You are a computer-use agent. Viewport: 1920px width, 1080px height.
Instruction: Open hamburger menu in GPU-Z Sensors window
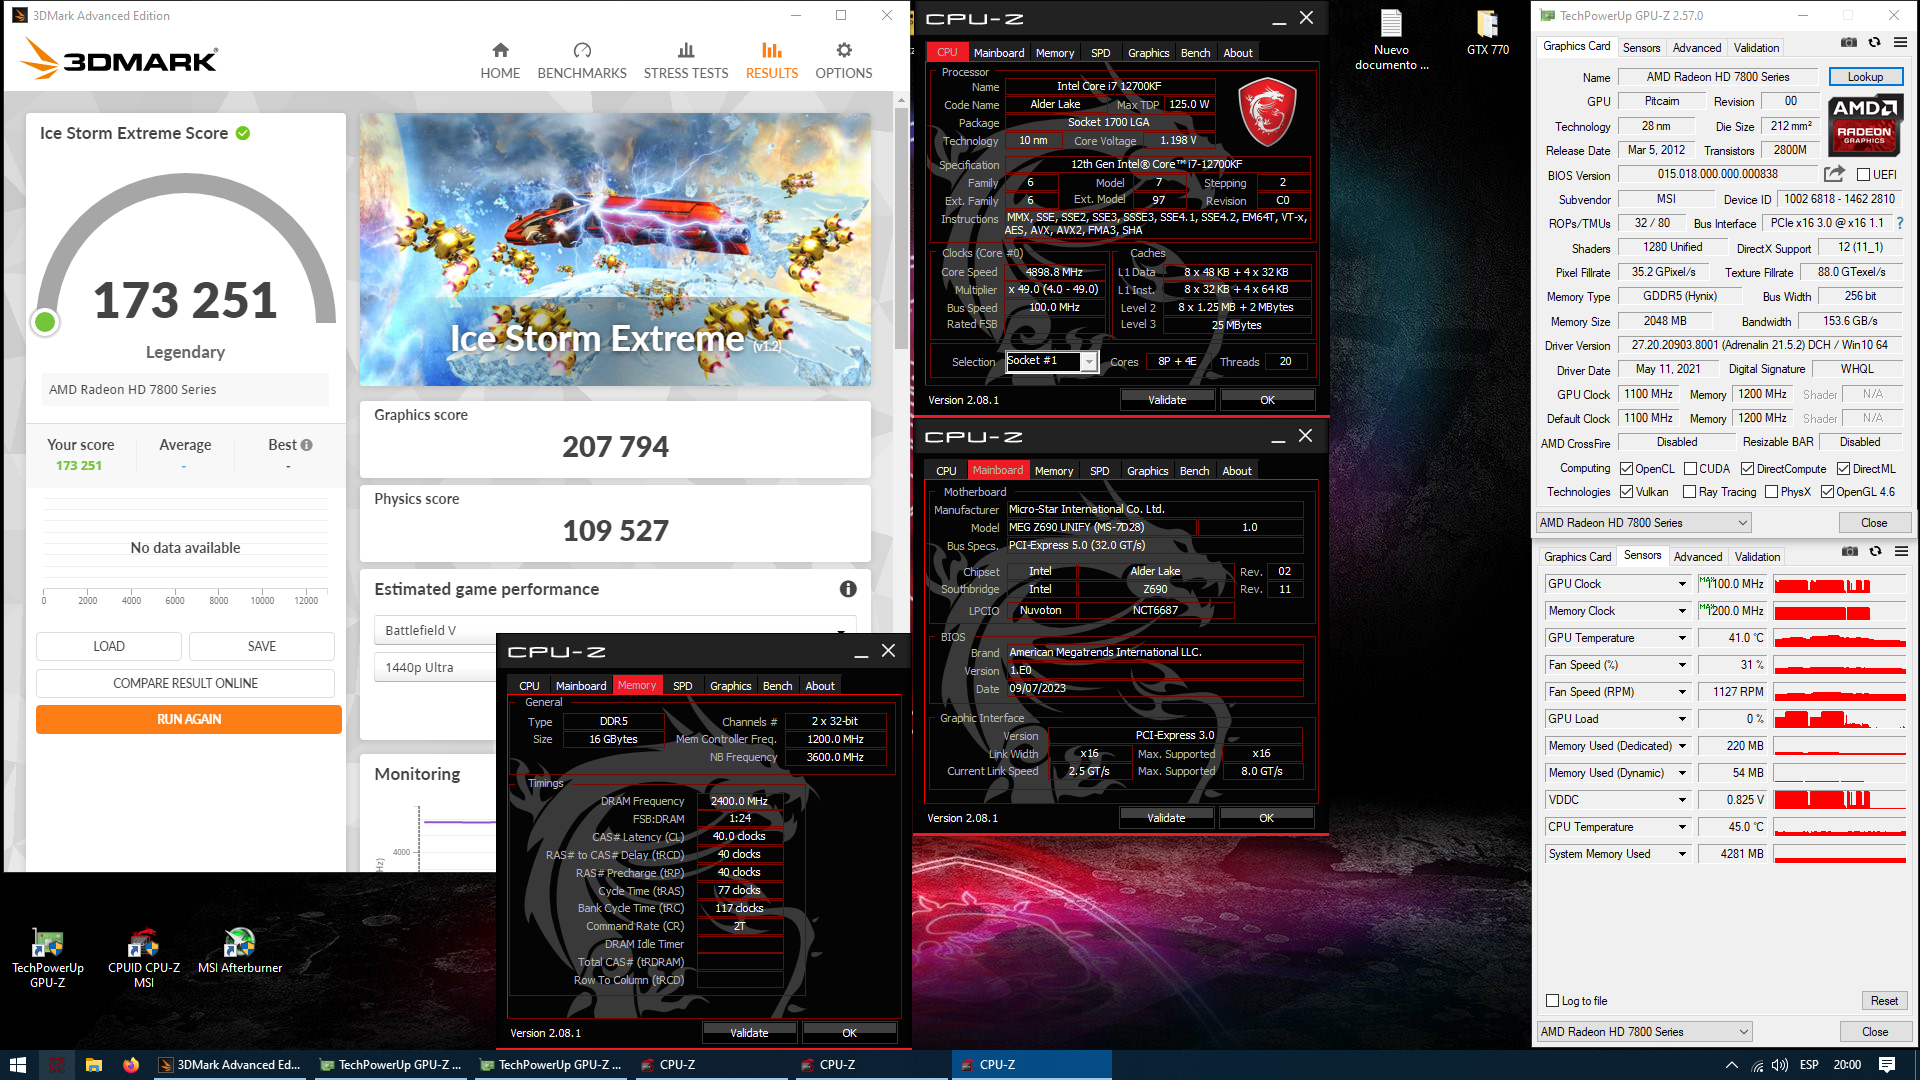tap(1901, 551)
